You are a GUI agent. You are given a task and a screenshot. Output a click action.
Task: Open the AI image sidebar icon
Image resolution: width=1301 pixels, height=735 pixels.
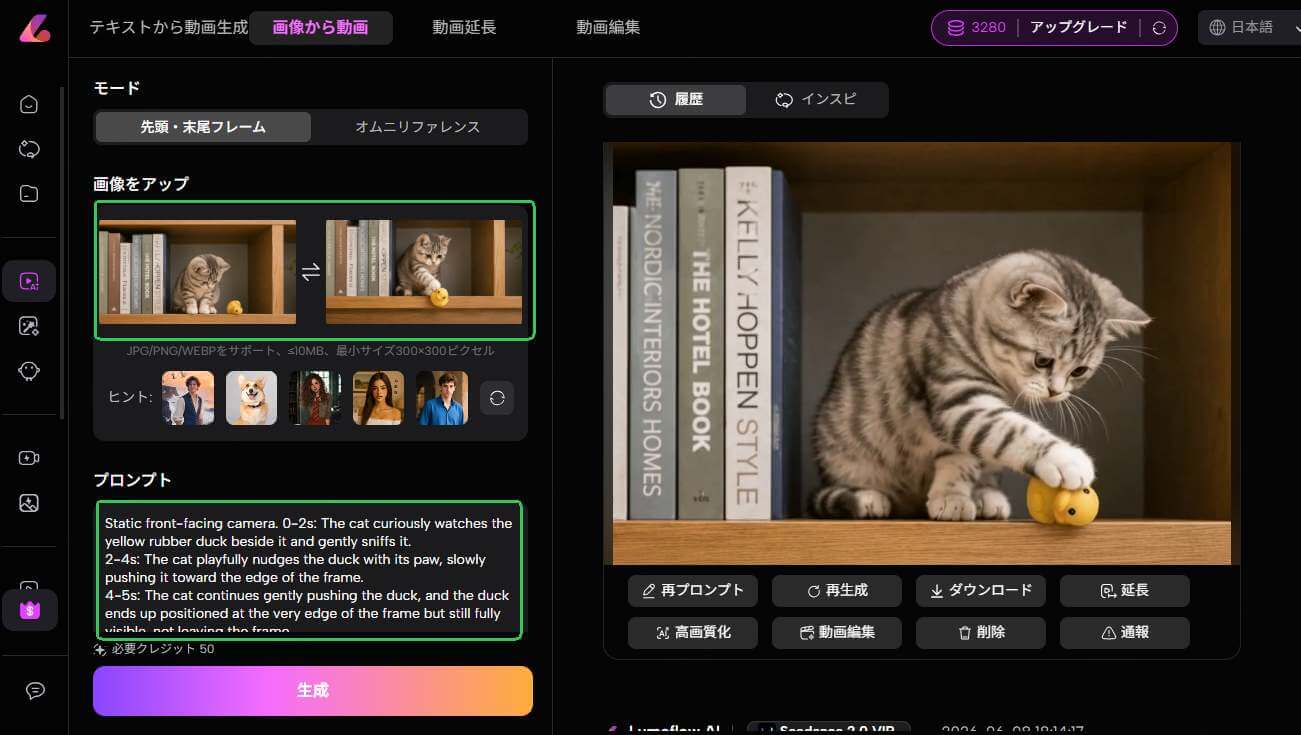click(29, 326)
